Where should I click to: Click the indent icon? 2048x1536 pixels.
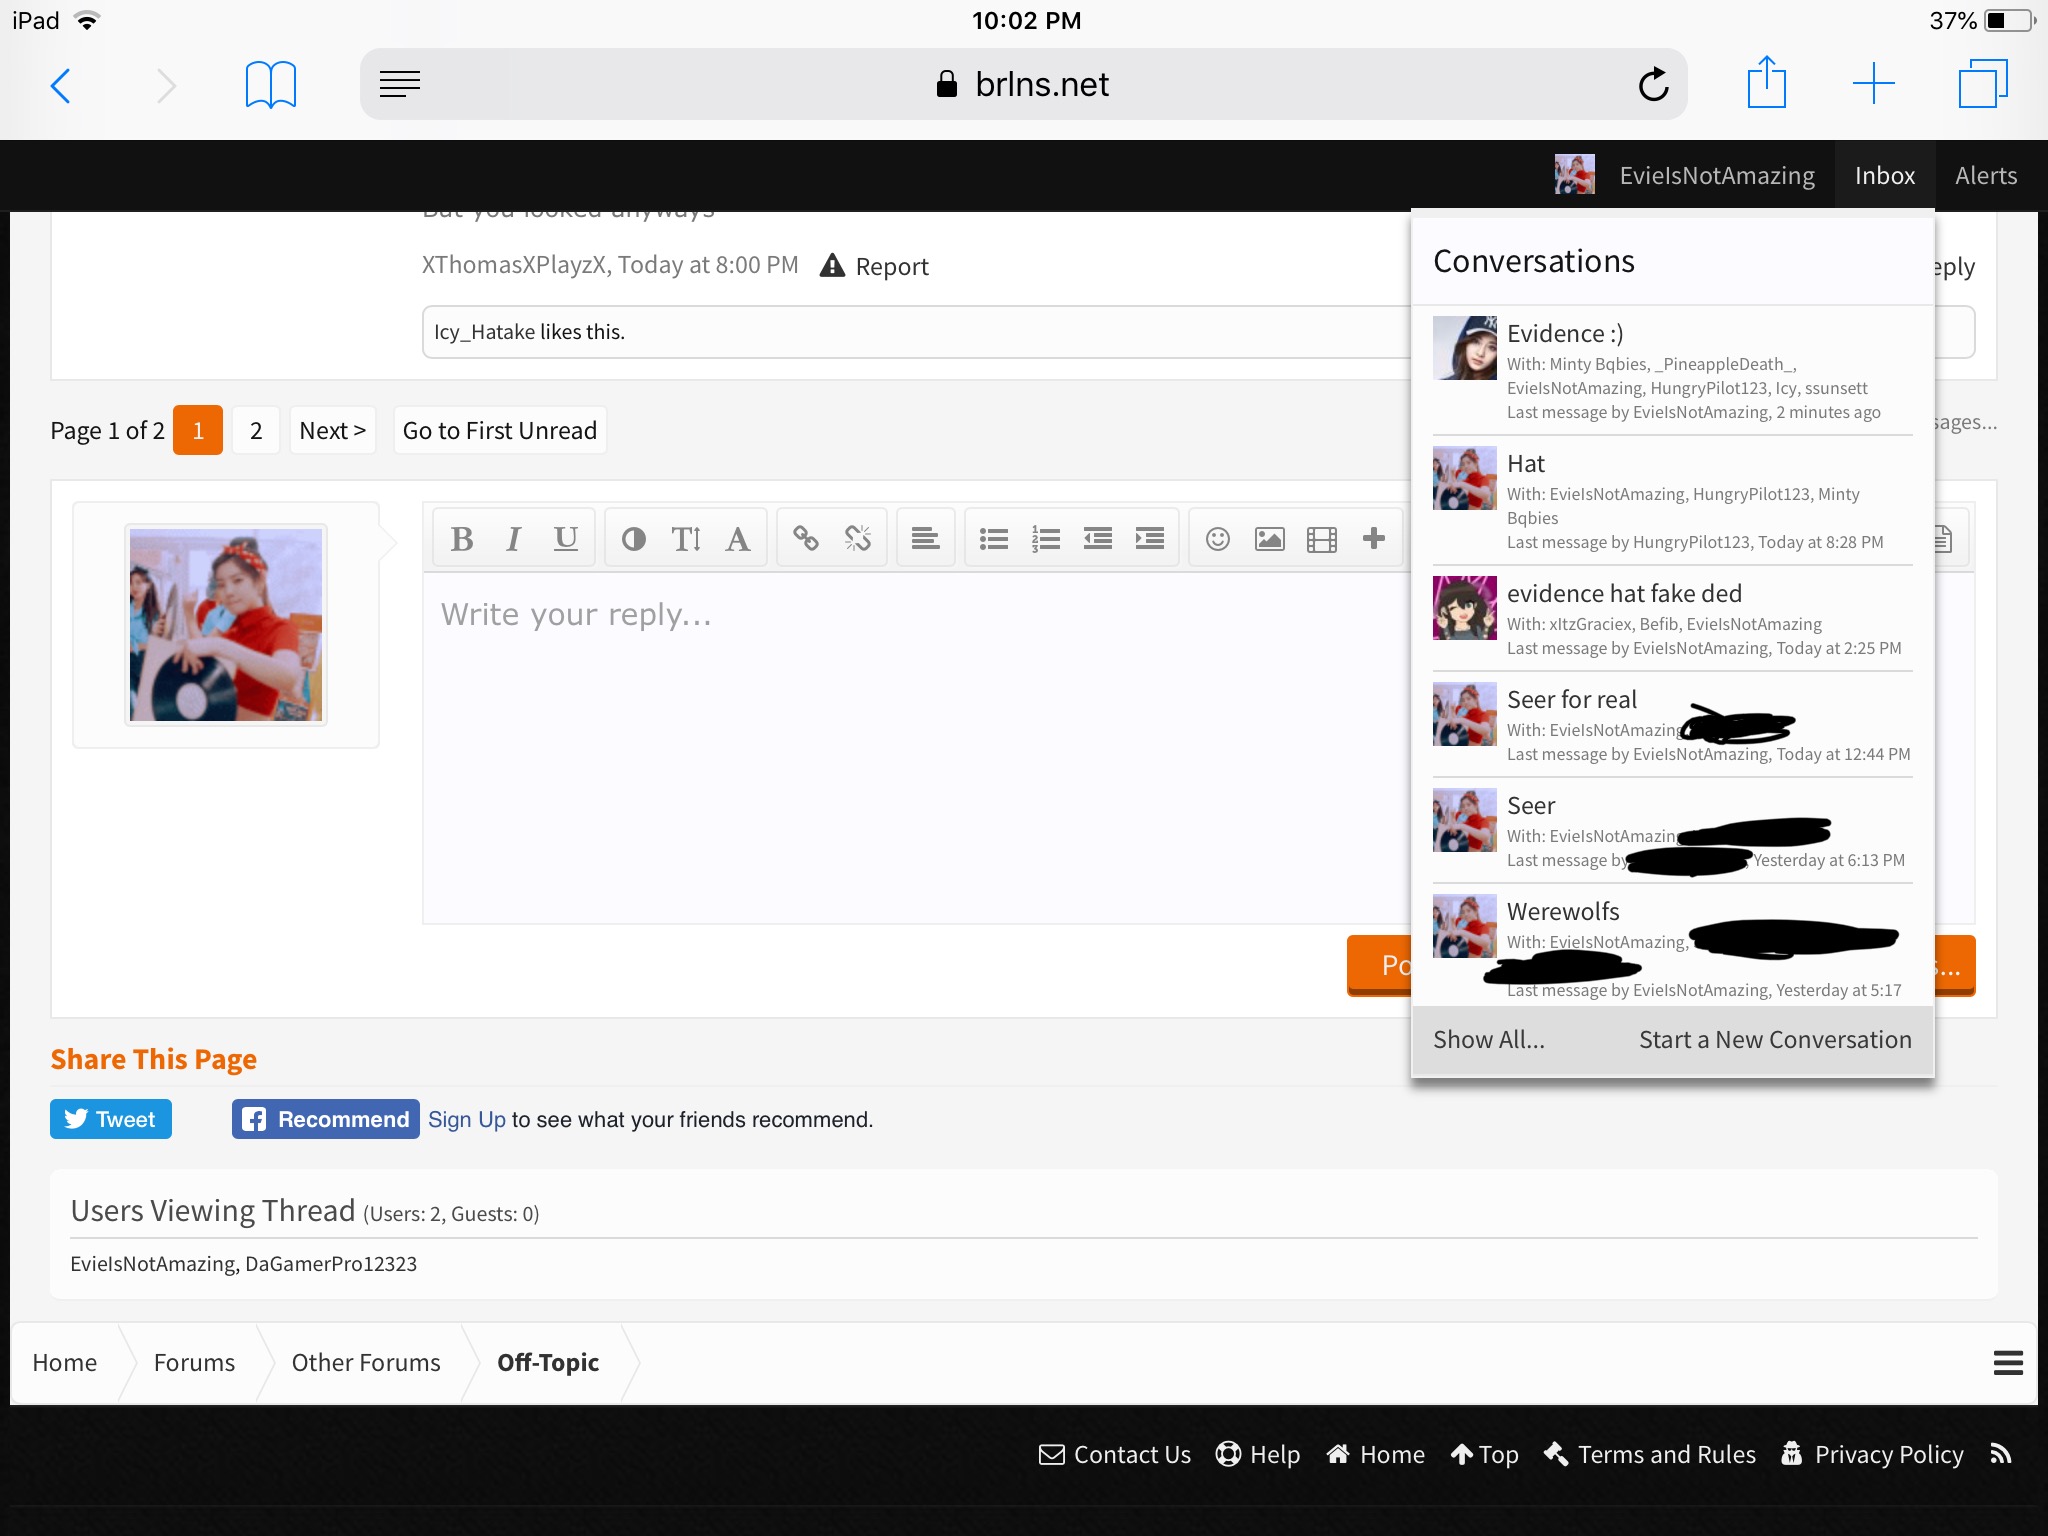[x=1150, y=539]
